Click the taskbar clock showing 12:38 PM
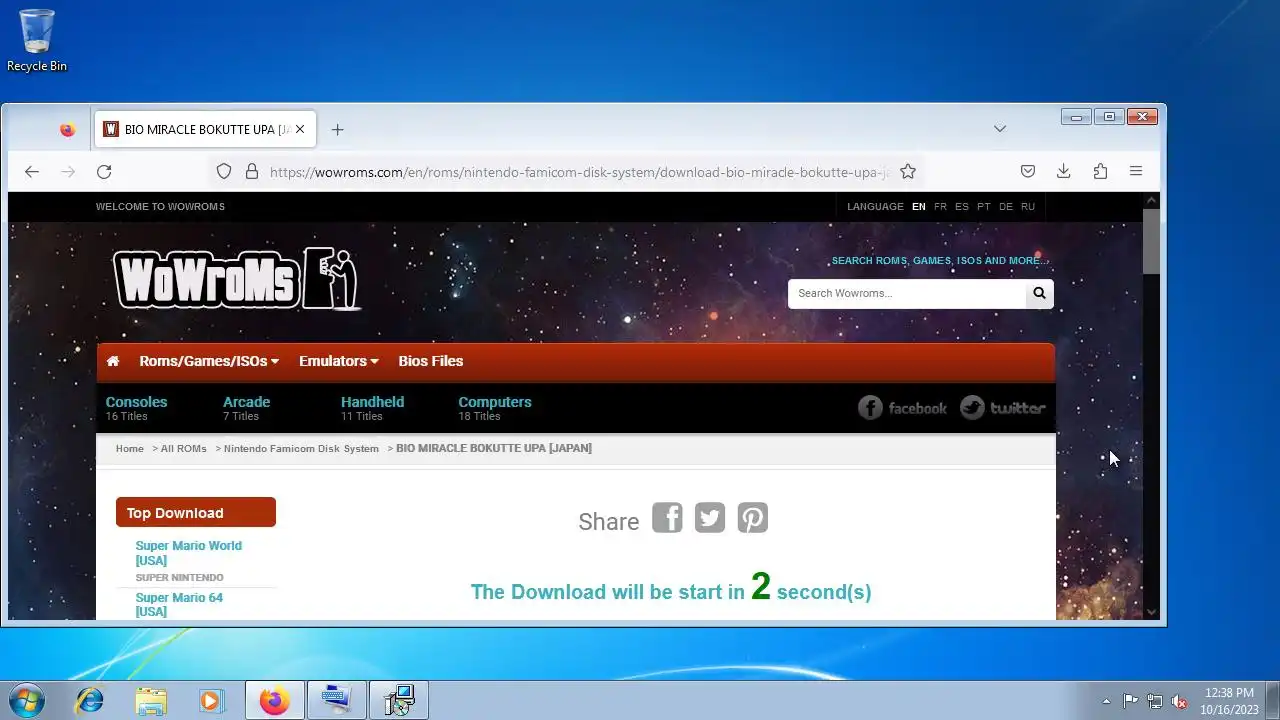This screenshot has height=720, width=1280. [x=1229, y=700]
